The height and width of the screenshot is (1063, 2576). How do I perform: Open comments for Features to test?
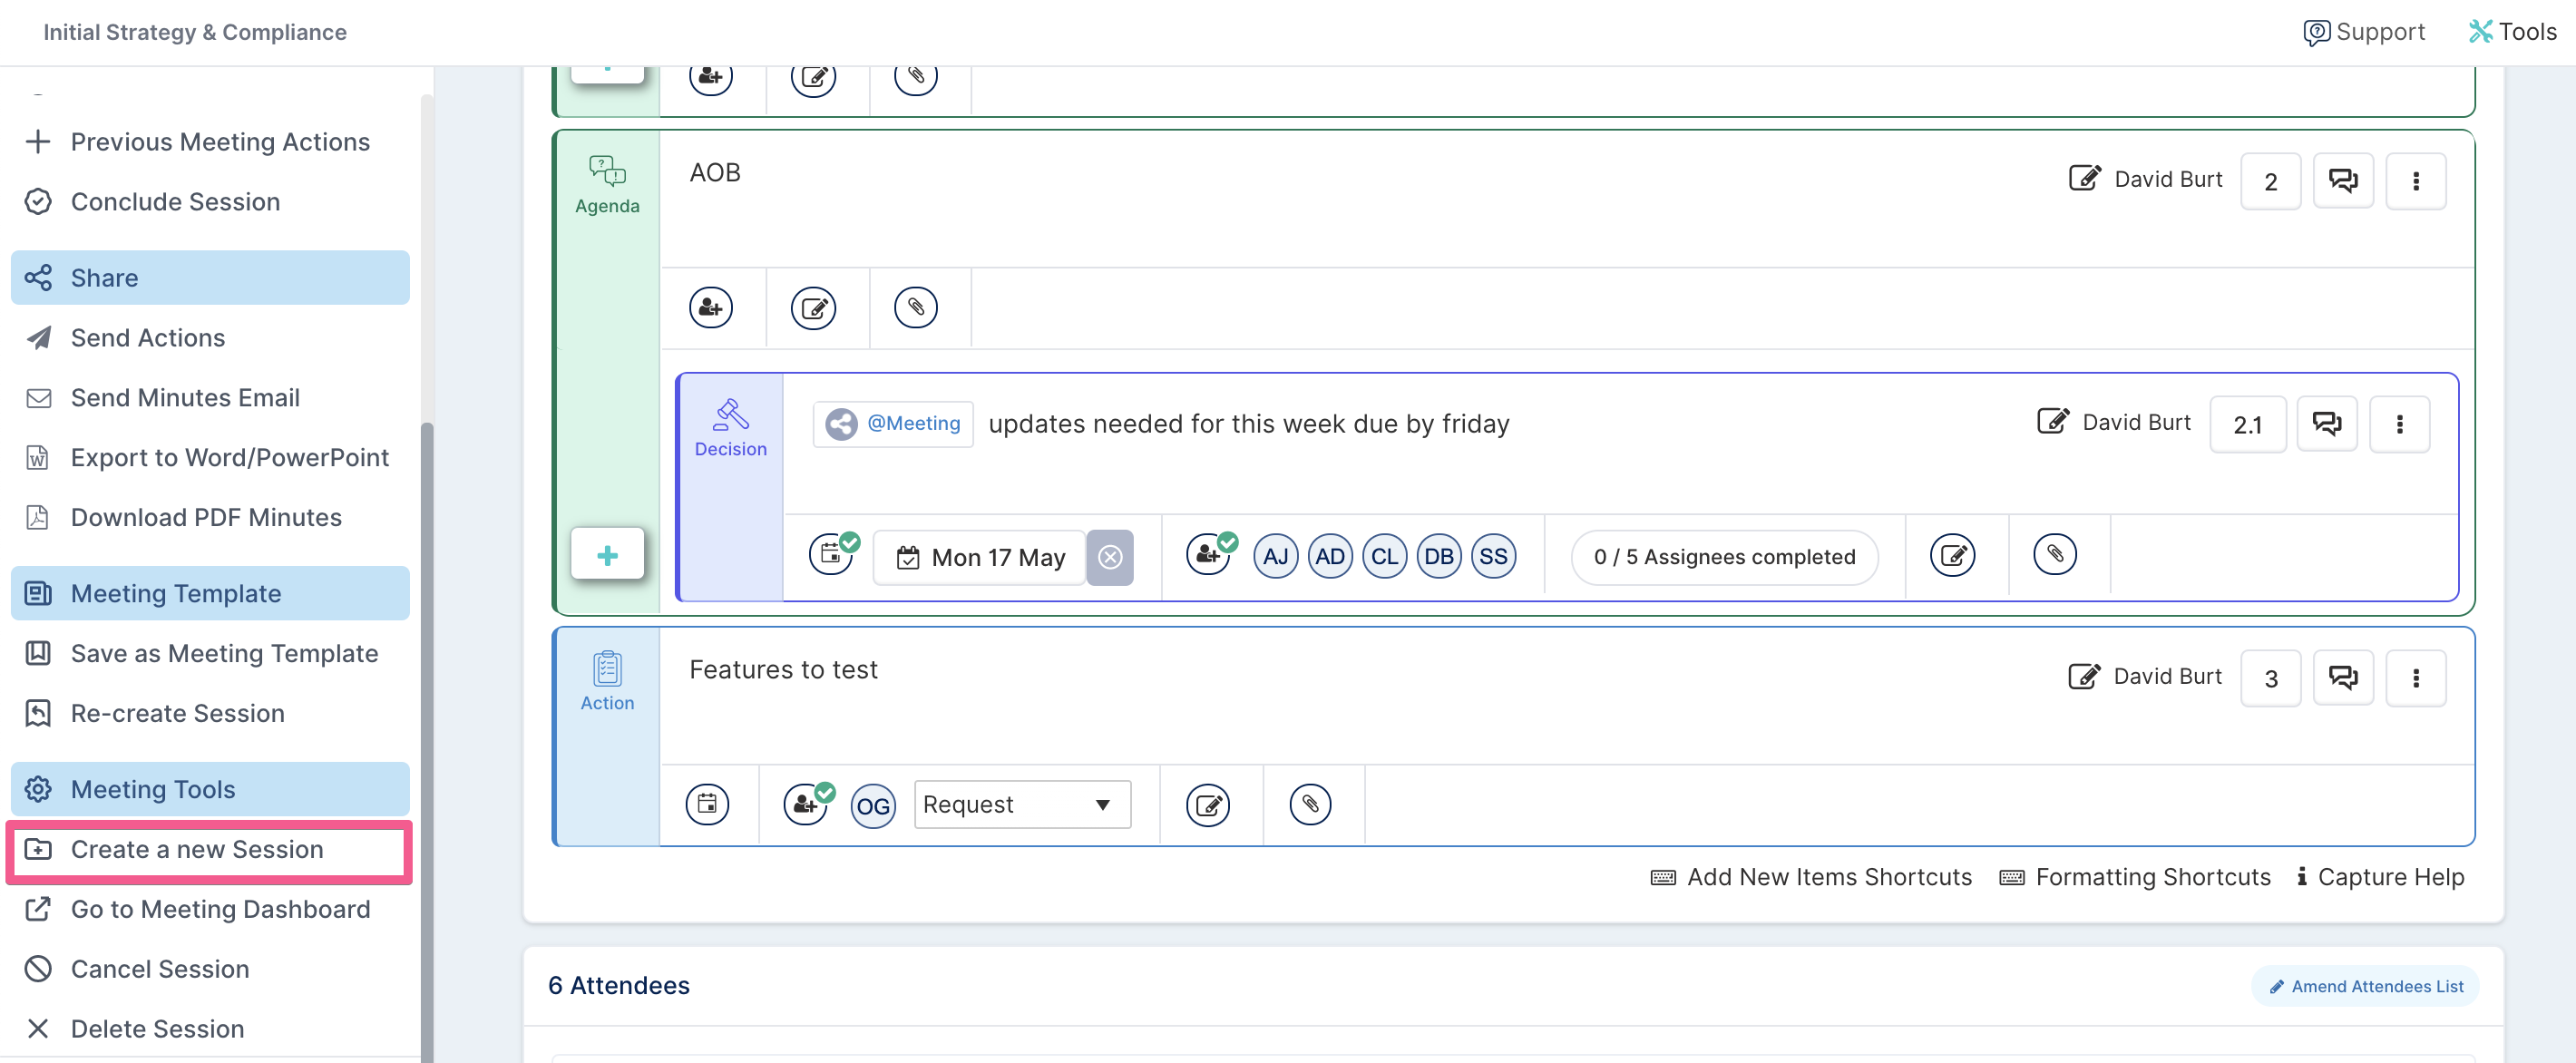(2343, 678)
